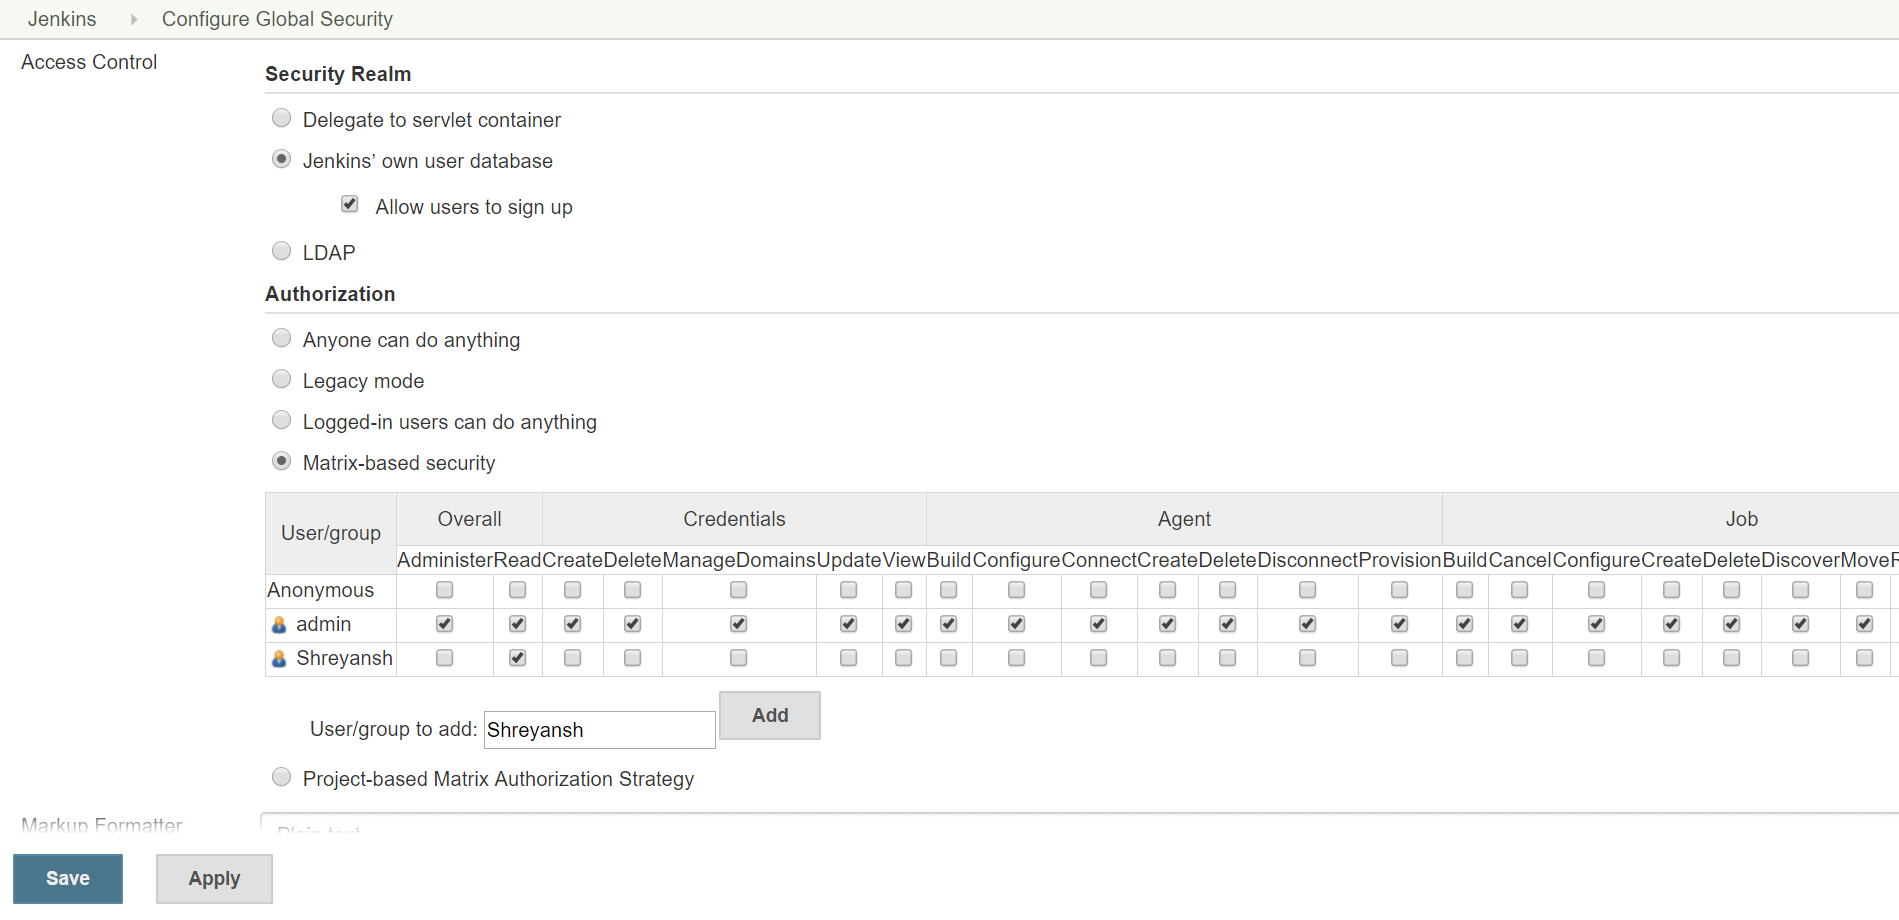
Task: Select Delegate to servlet container
Action: click(282, 118)
